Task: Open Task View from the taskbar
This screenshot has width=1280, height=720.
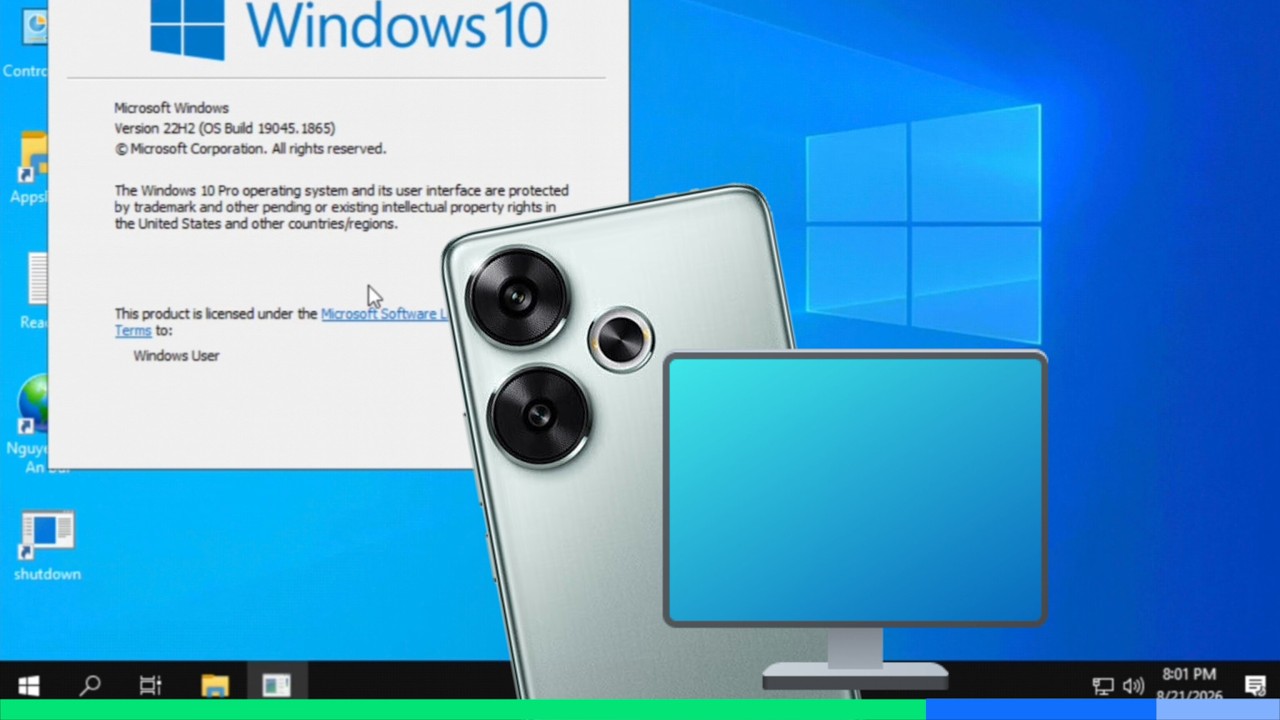Action: 150,685
